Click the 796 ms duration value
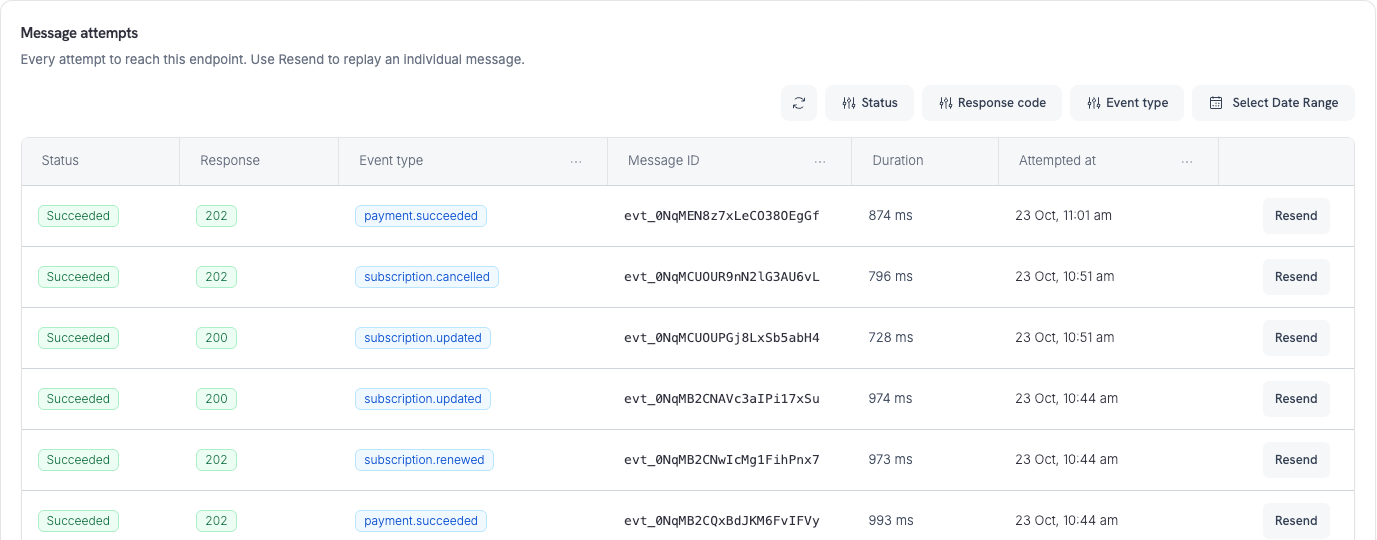Viewport: 1377px width, 540px height. tap(890, 277)
